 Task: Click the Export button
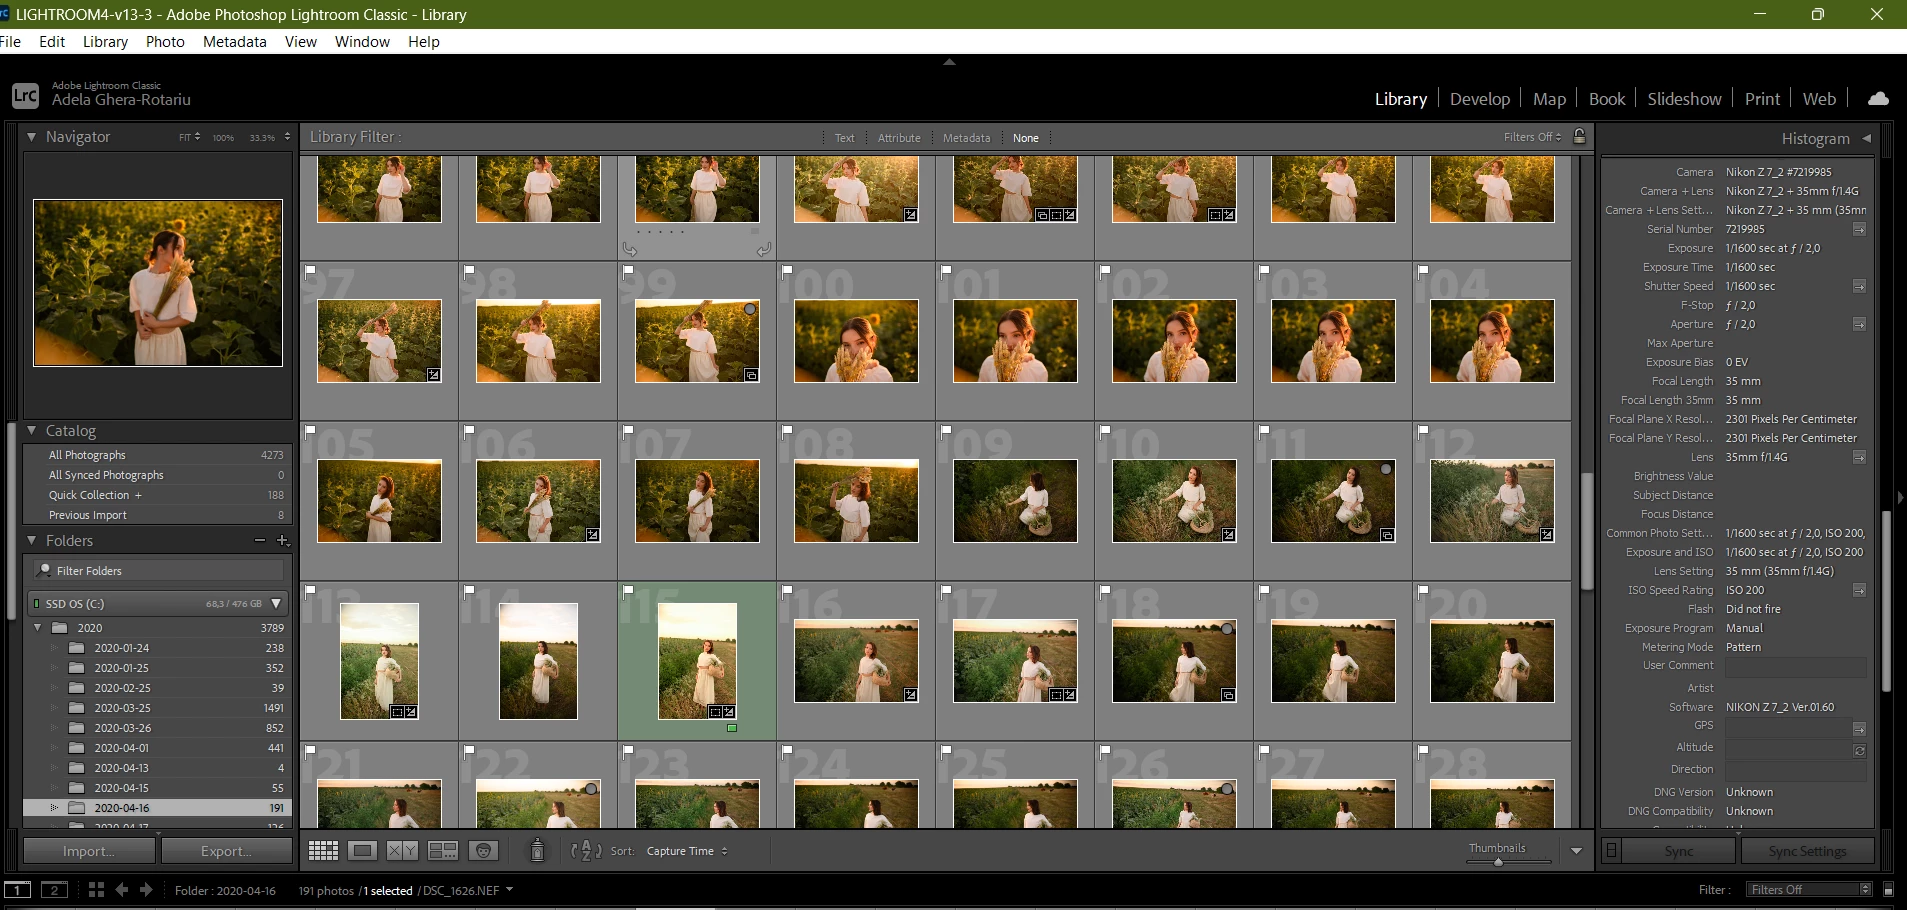point(226,851)
